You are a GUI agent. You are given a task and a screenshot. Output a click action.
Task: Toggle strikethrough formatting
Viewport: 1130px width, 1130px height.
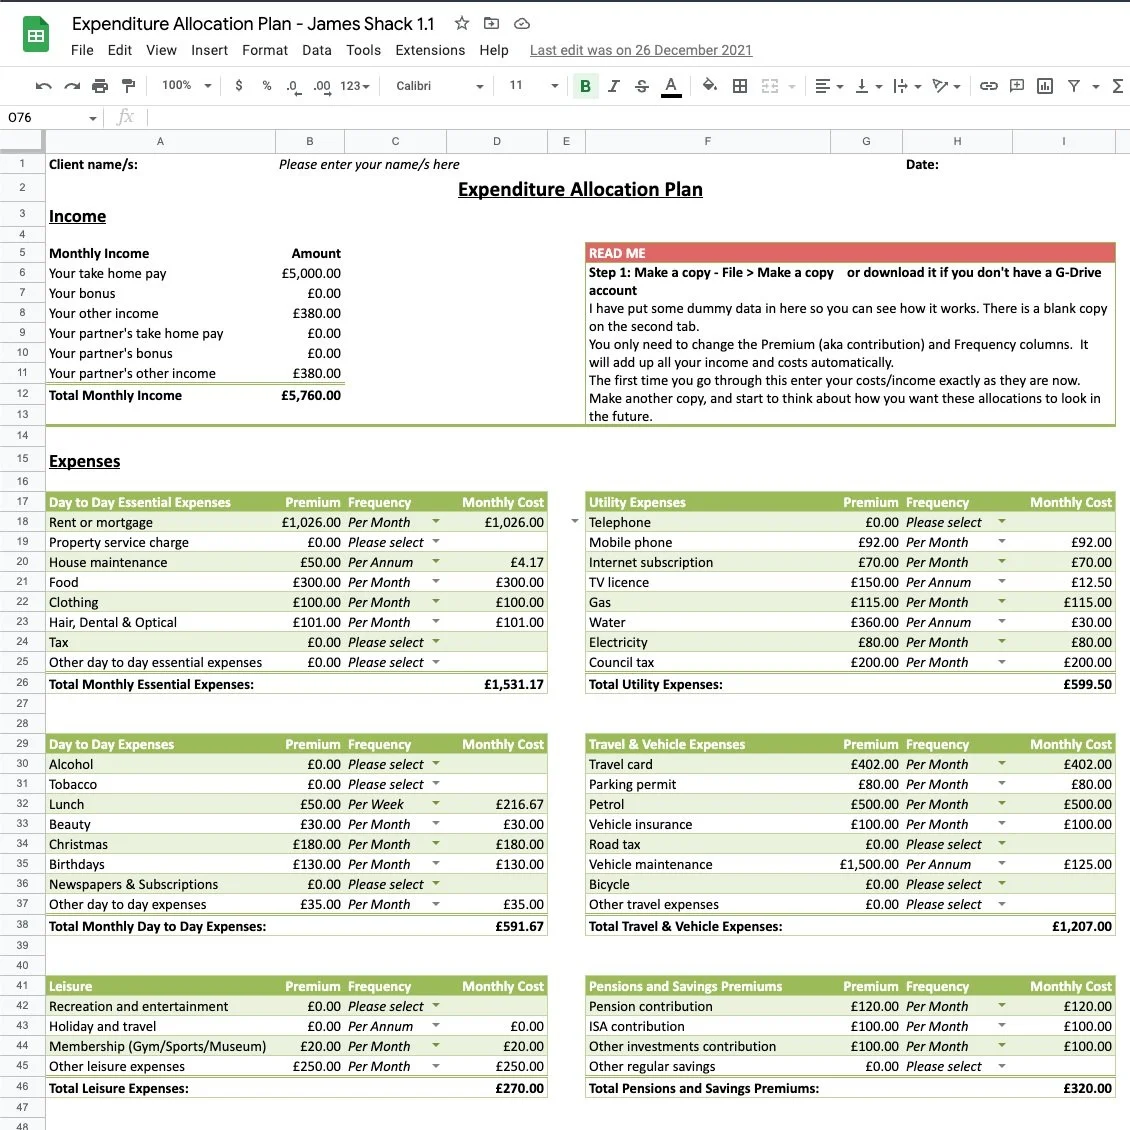pos(641,86)
